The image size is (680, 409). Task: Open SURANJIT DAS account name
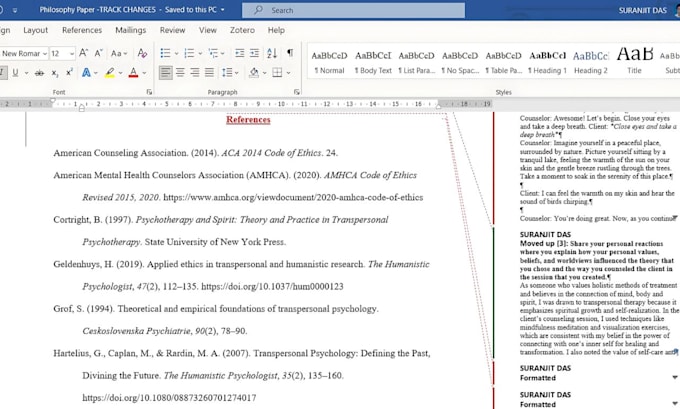642,10
